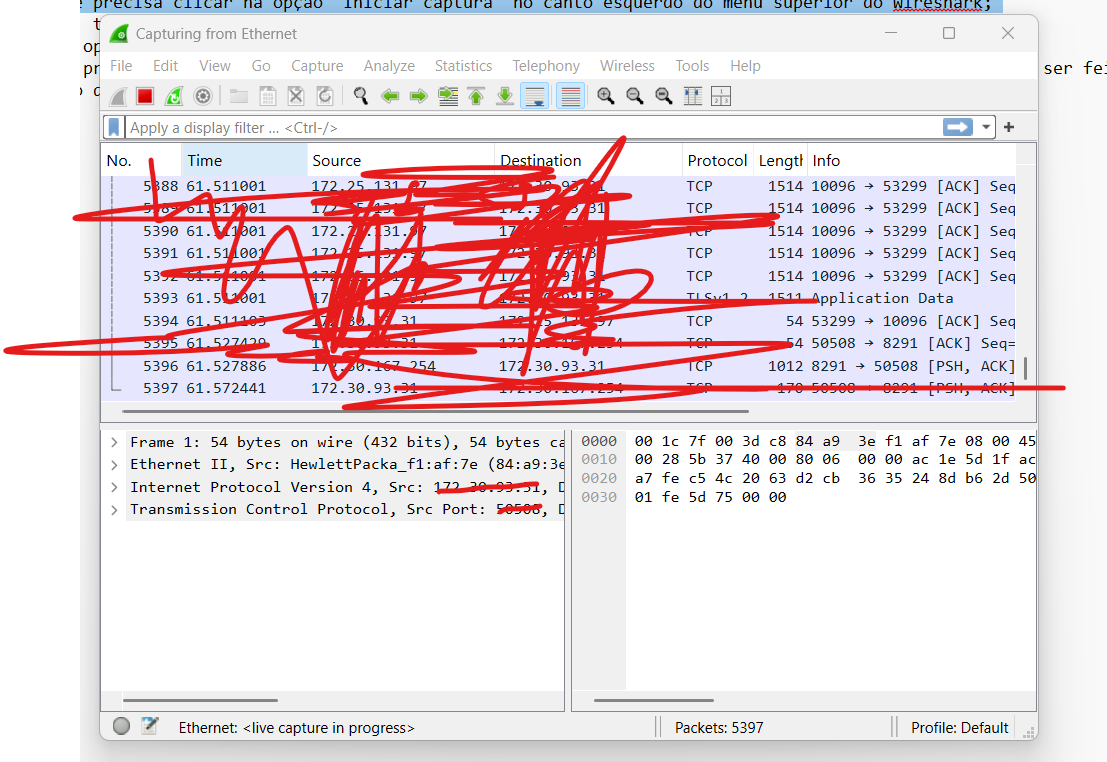The width and height of the screenshot is (1107, 762).
Task: Open the Wireless menu
Action: point(627,66)
